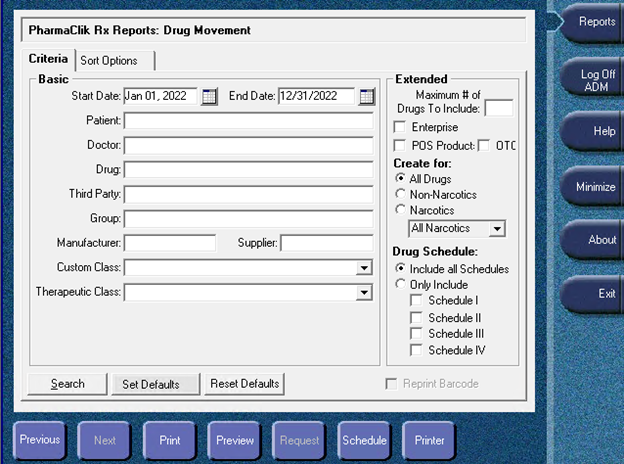
Task: Click the Manufacturer field
Action: coord(170,243)
